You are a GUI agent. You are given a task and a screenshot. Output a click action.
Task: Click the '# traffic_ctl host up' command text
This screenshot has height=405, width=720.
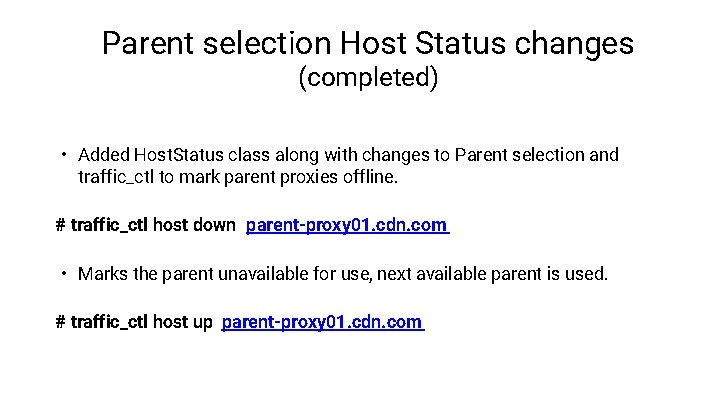(x=134, y=322)
